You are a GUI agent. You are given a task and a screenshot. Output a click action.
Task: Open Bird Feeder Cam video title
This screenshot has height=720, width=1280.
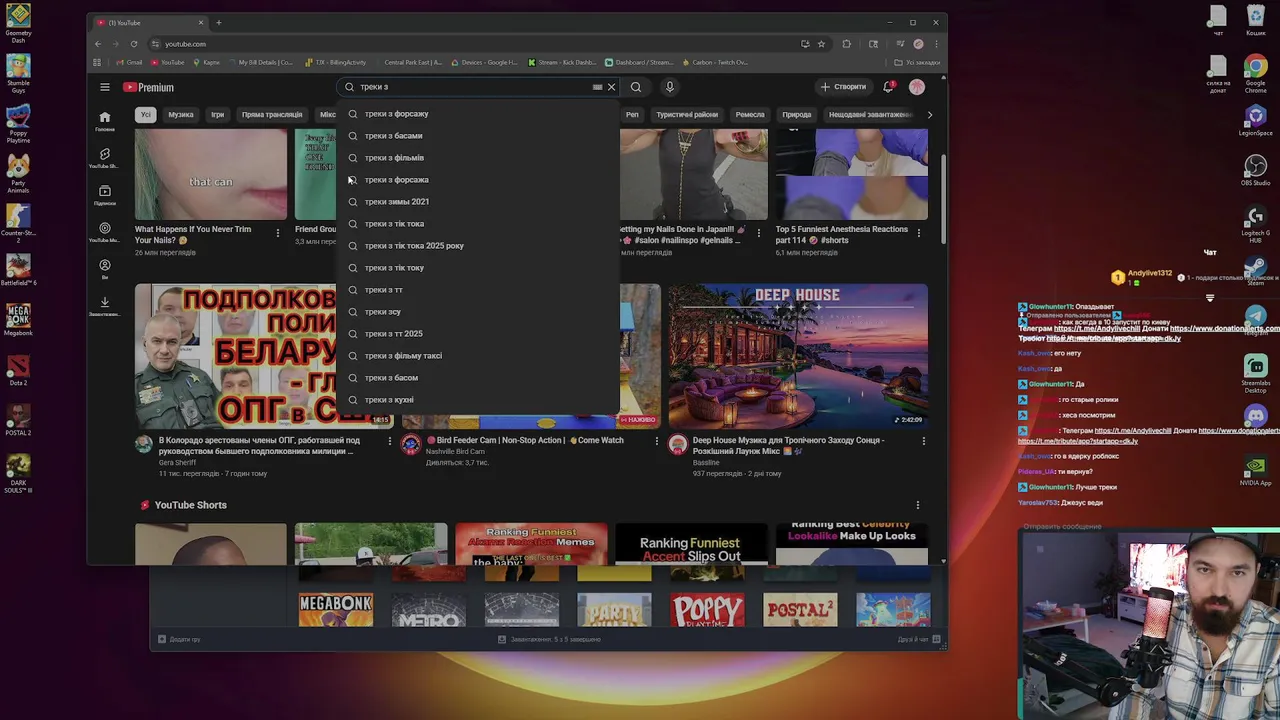(524, 440)
